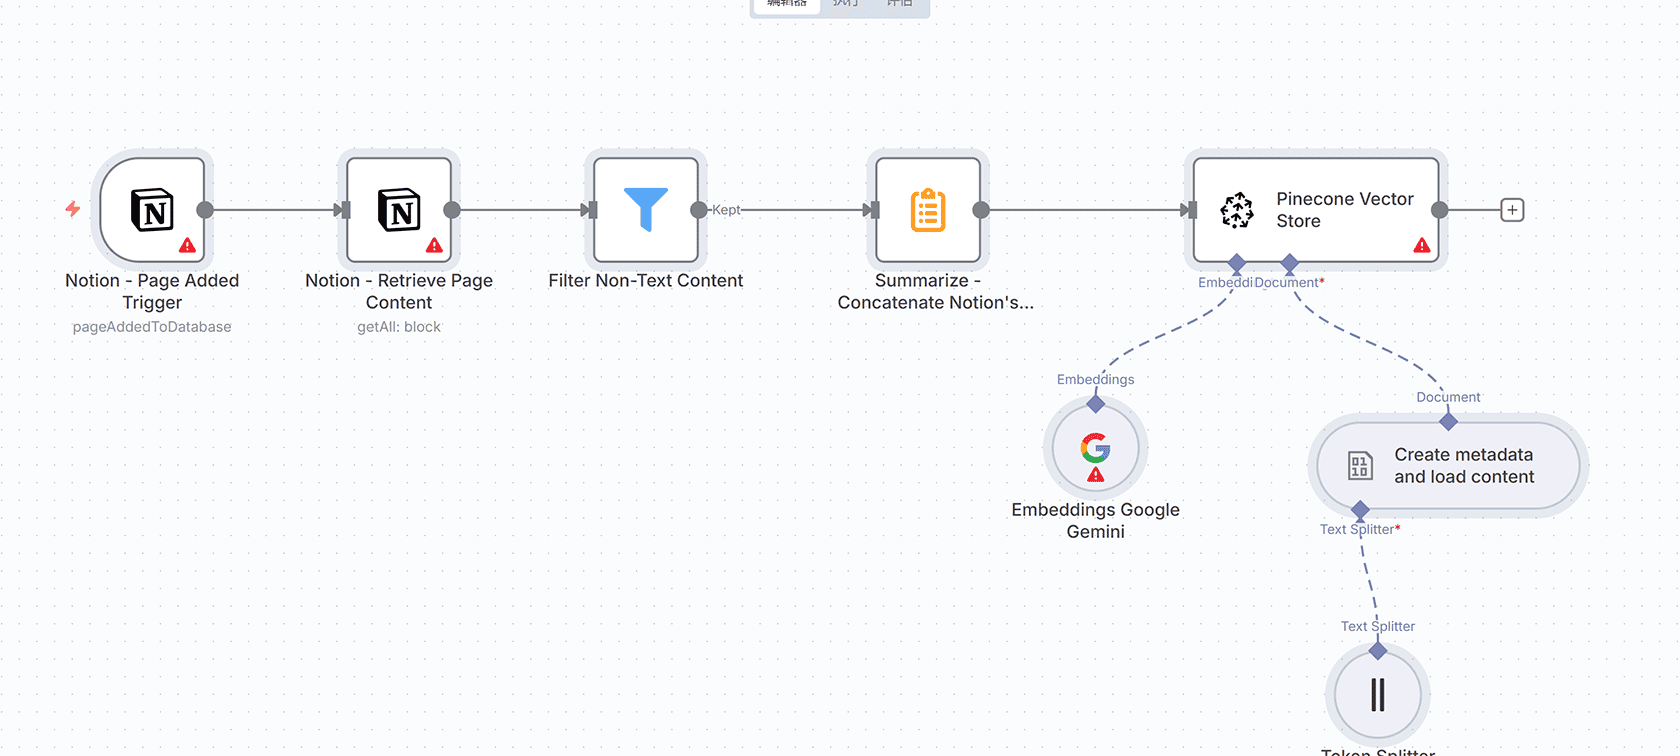Switch to the 编辑器 editor tab
Screen dimensions: 1680x756
click(x=787, y=4)
